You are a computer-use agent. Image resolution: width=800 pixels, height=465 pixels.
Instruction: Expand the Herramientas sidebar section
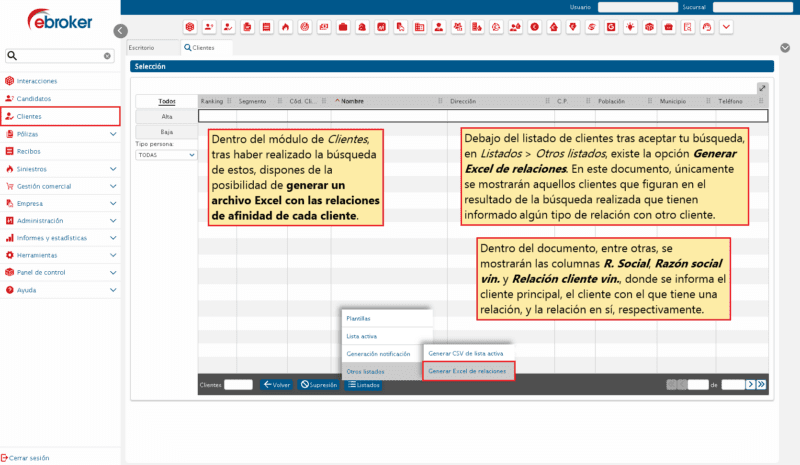pyautogui.click(x=113, y=255)
